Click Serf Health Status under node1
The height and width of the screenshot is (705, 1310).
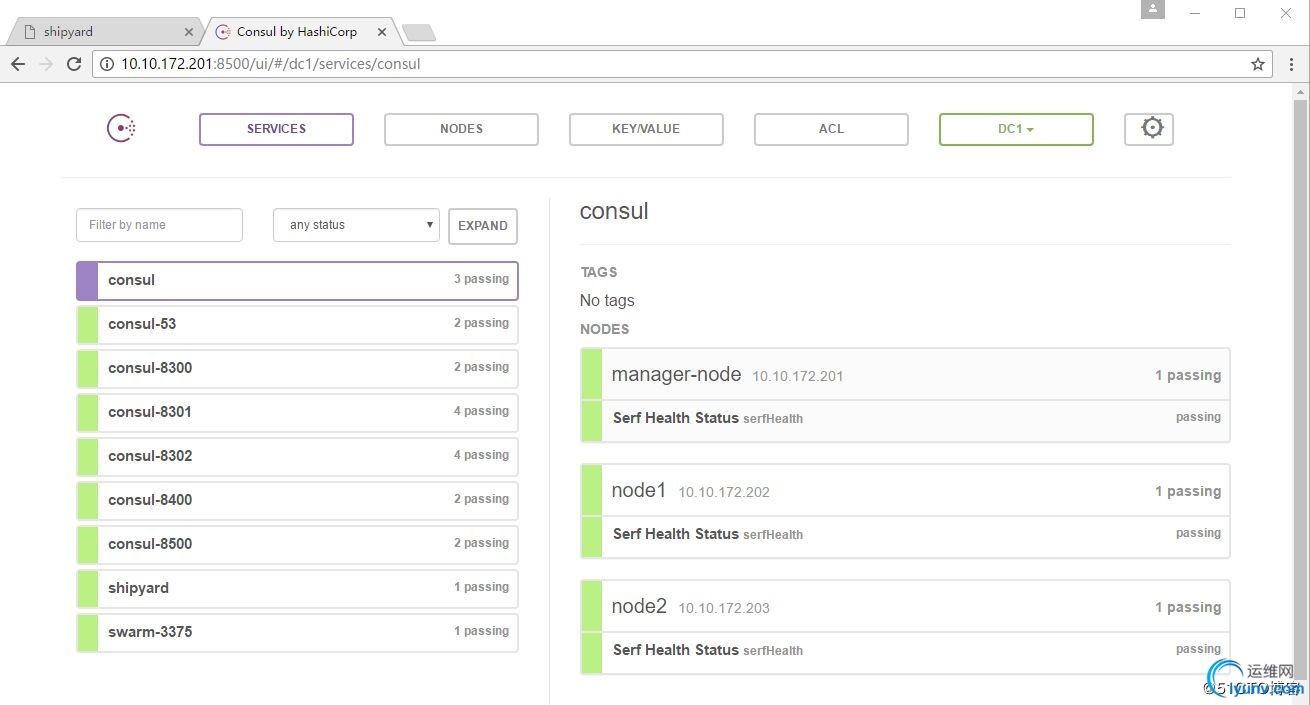pos(676,534)
